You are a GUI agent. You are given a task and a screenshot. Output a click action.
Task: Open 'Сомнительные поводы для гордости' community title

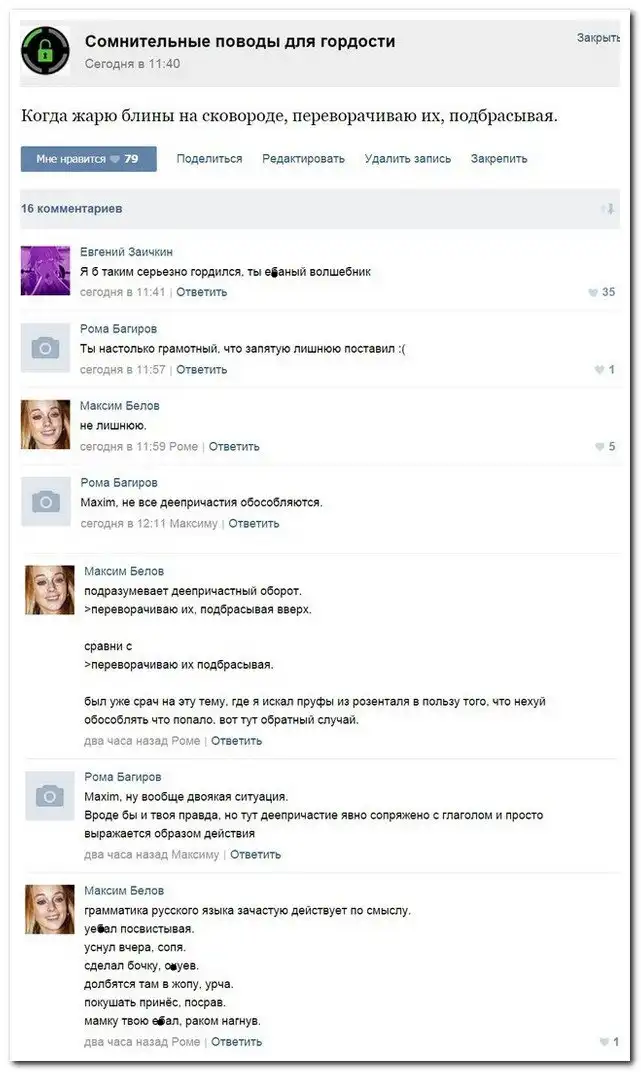(240, 41)
